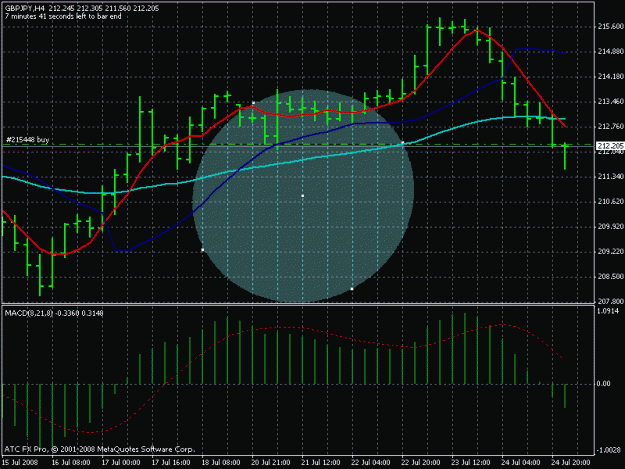
Task: Click the MACD scale value -1.0028
Action: tap(609, 450)
